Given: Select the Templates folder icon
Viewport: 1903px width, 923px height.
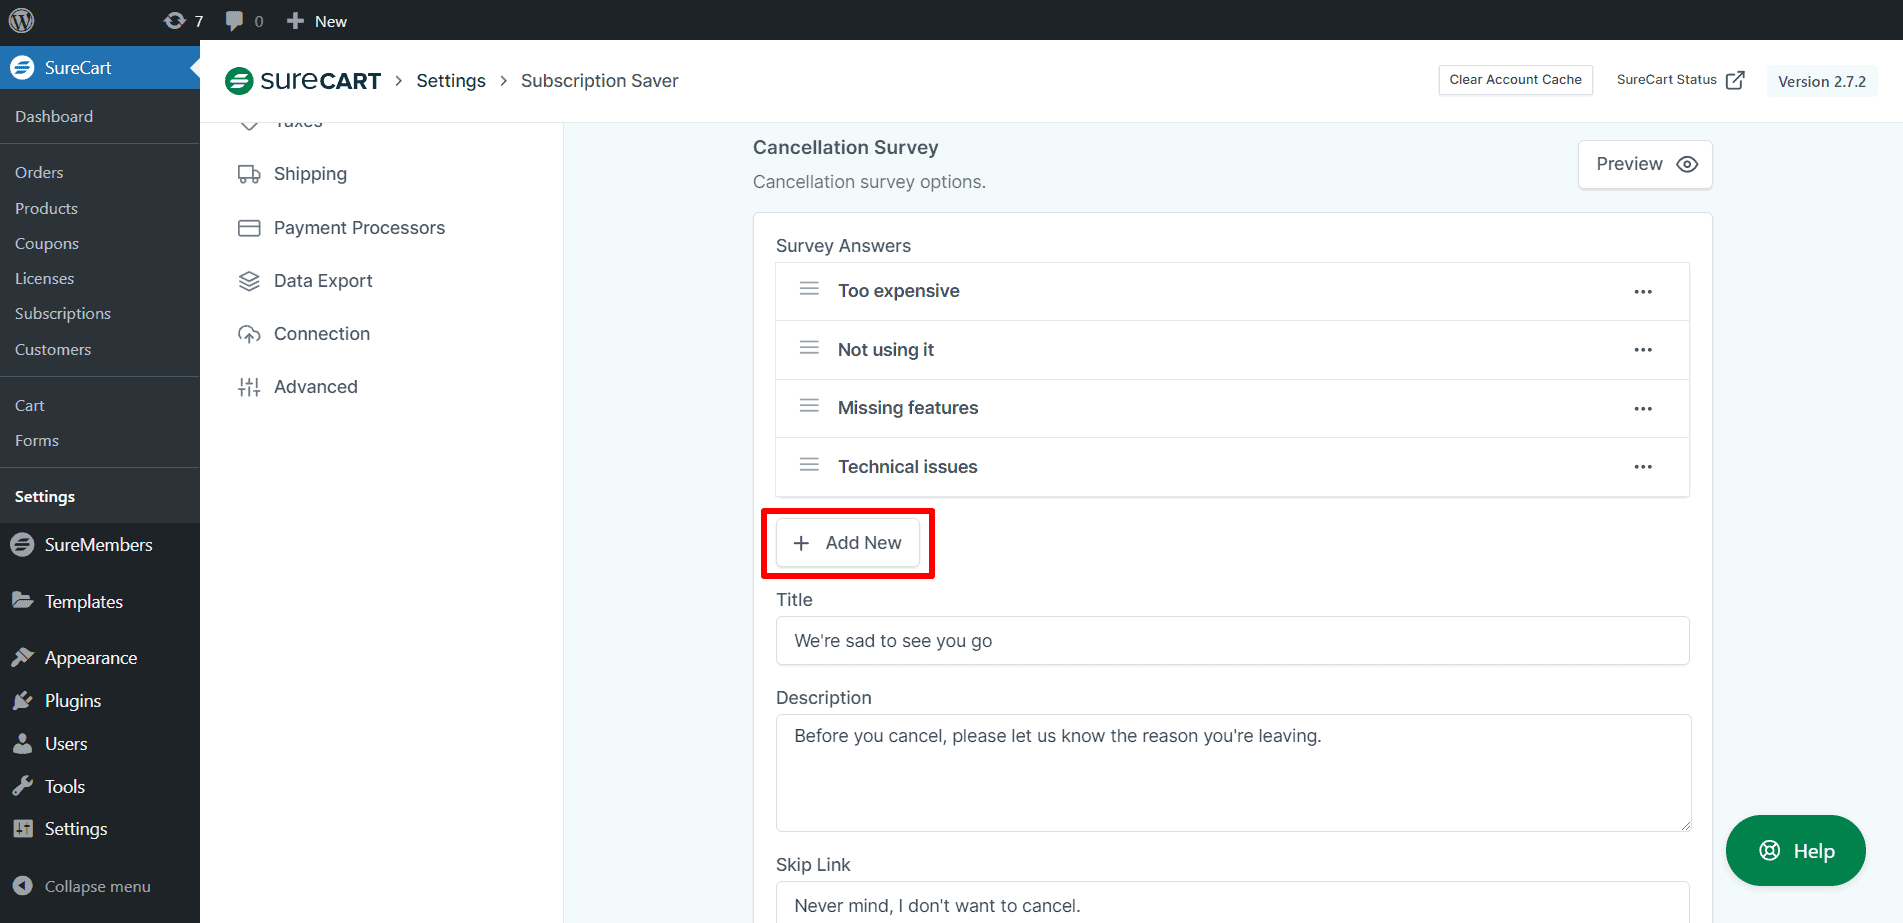Looking at the screenshot, I should point(22,601).
